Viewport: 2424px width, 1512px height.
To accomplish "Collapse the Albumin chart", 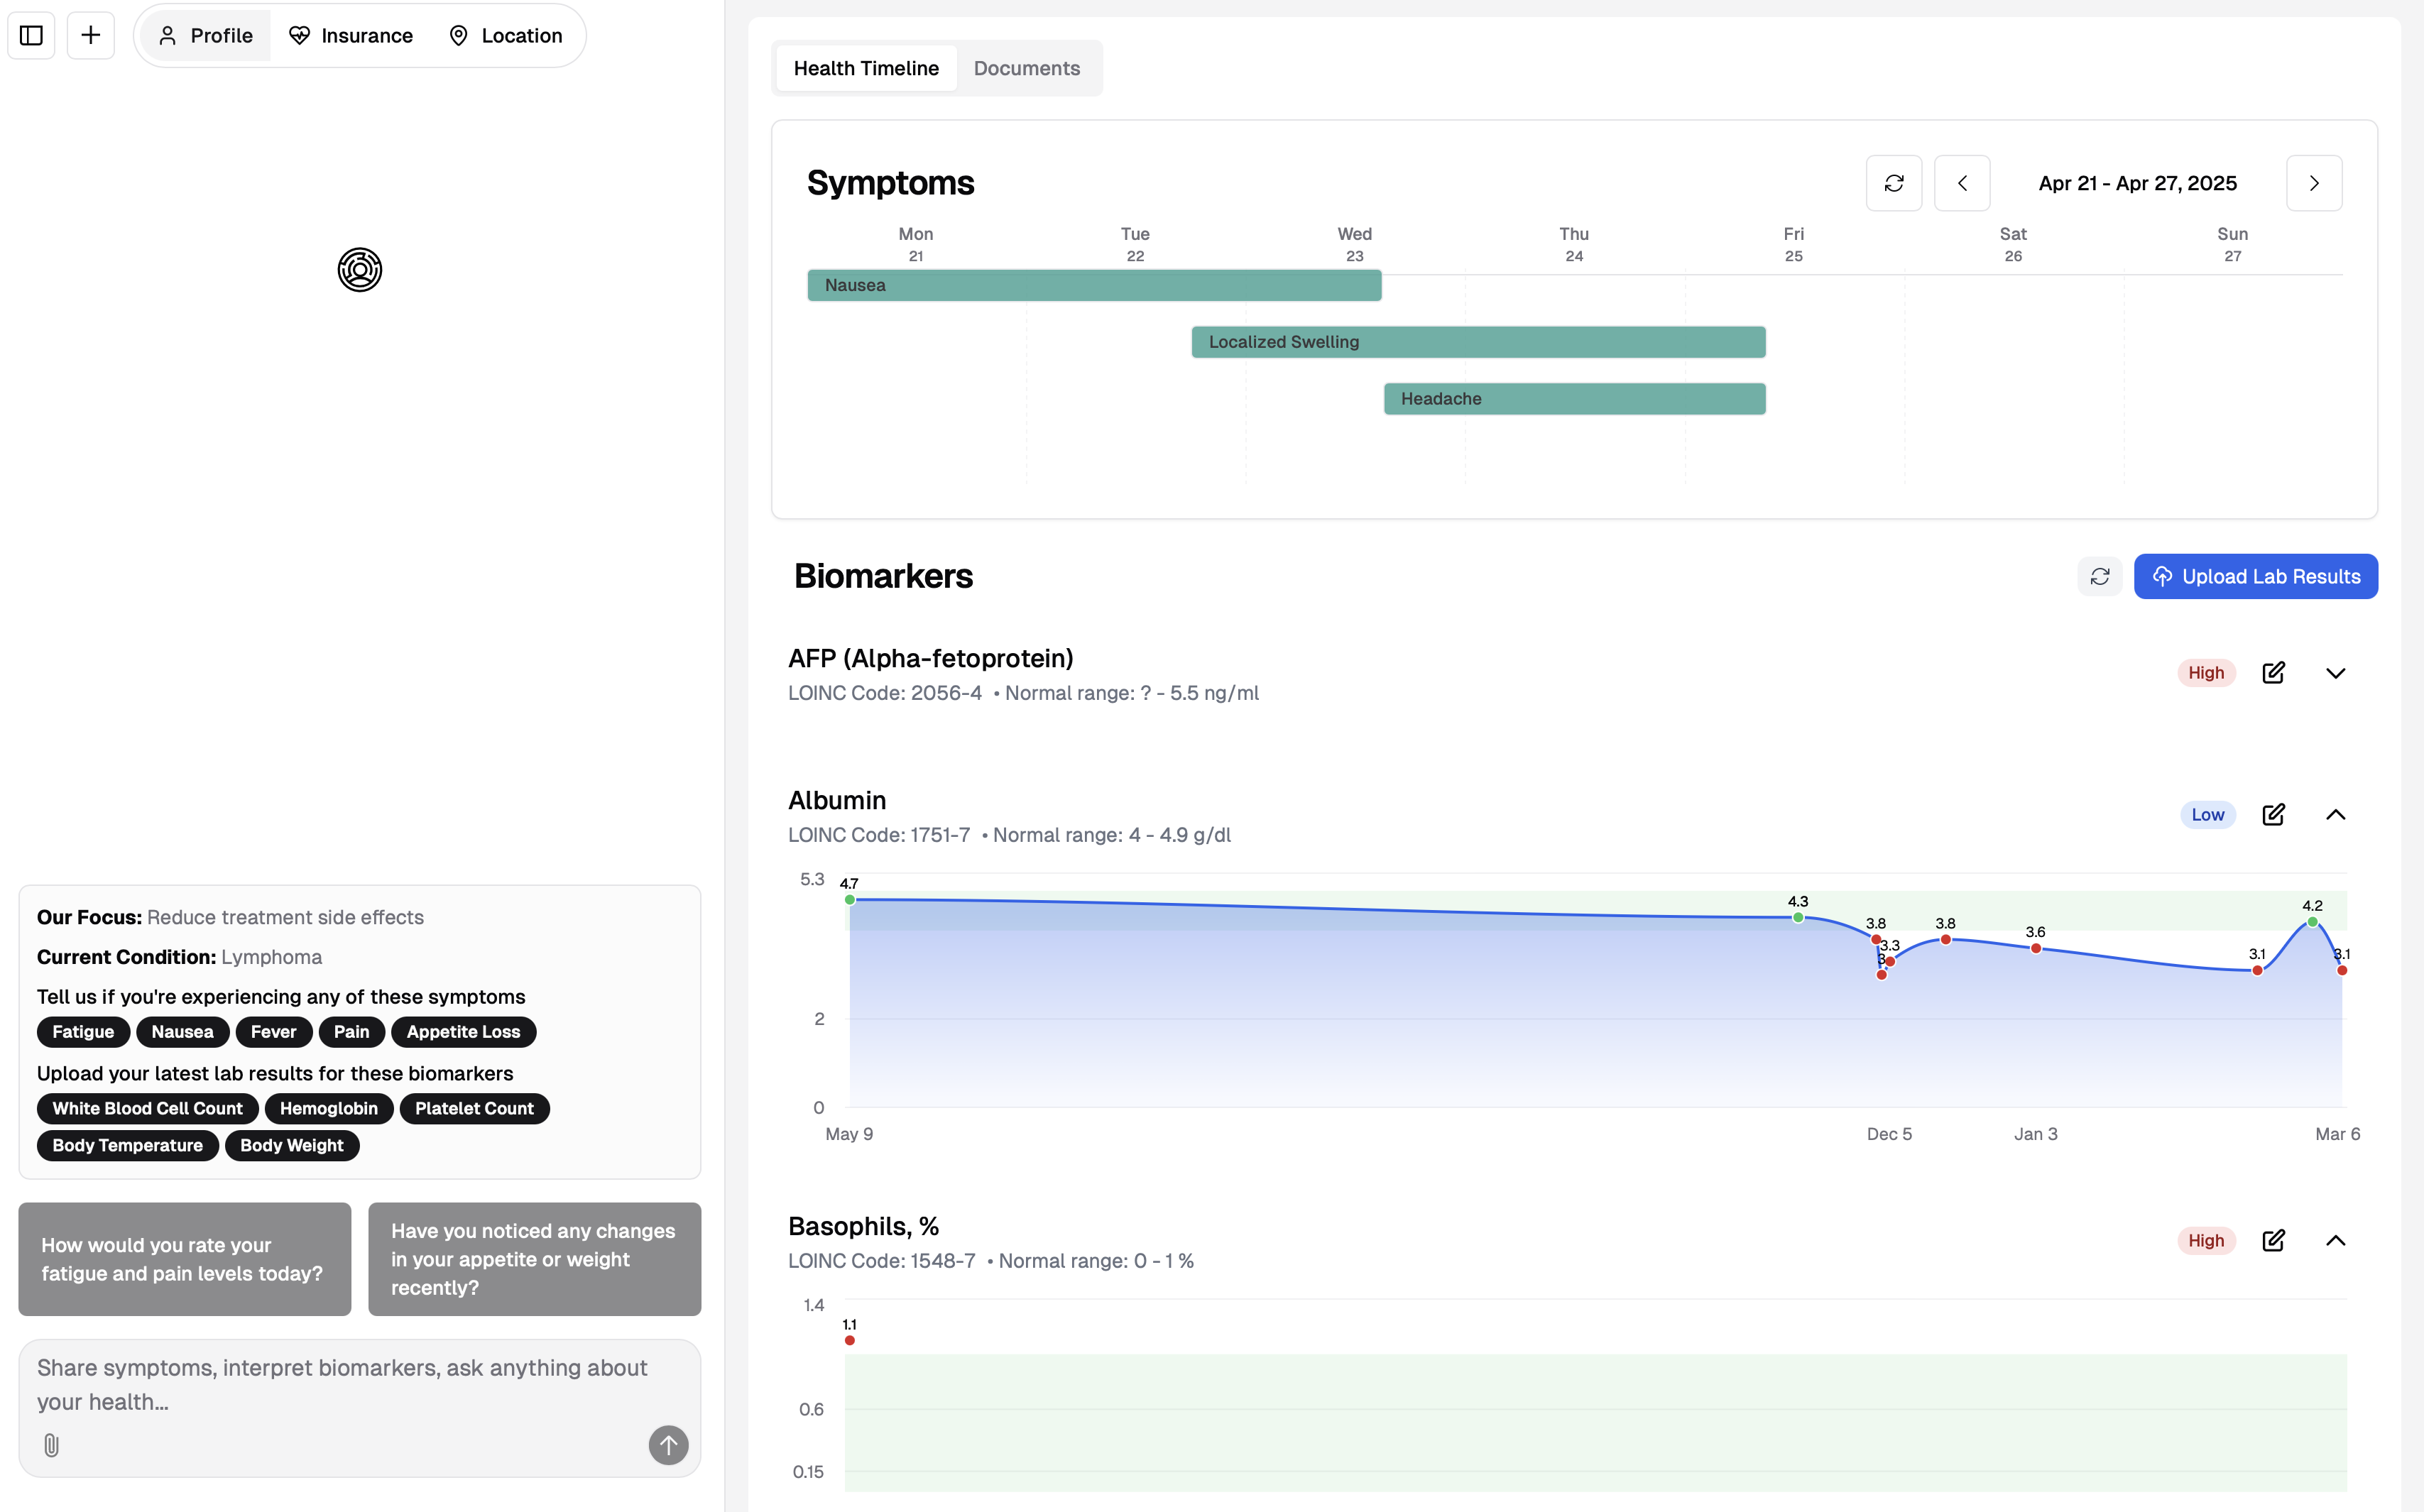I will click(x=2335, y=815).
